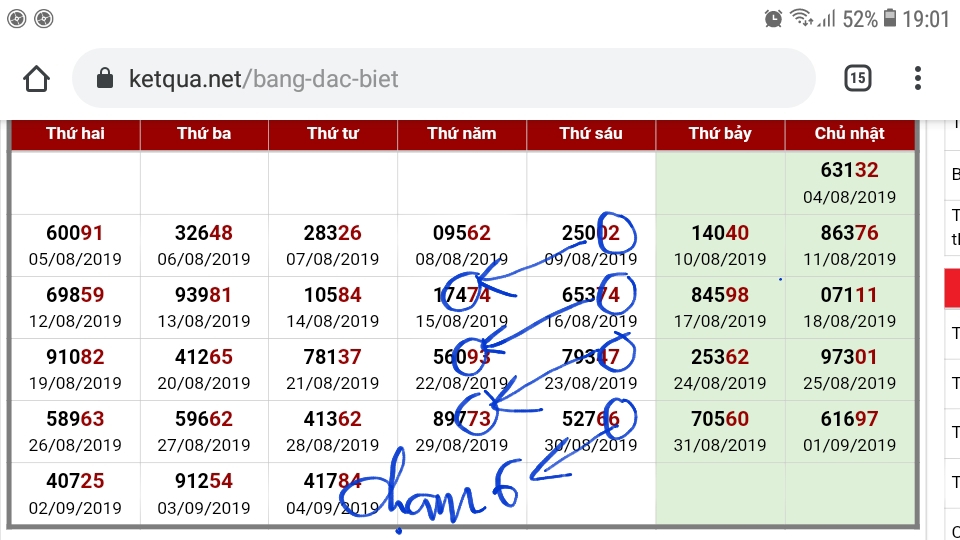
Task: Tap the Wi-Fi status bar icon
Action: pyautogui.click(x=801, y=18)
